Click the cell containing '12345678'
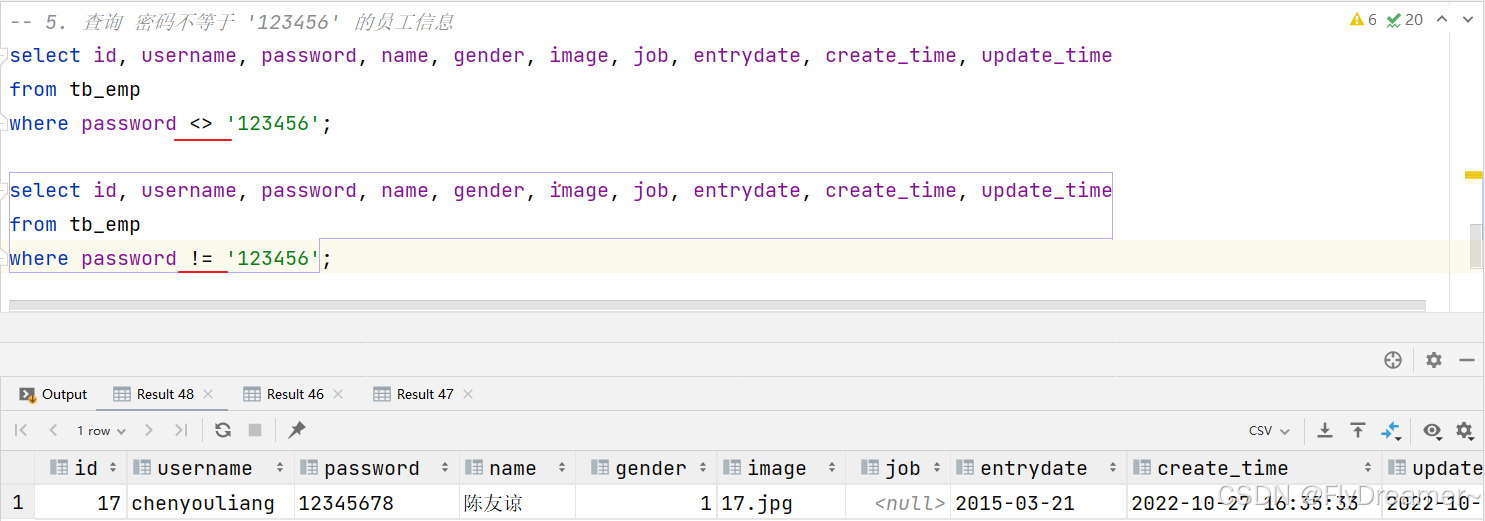 pos(376,503)
